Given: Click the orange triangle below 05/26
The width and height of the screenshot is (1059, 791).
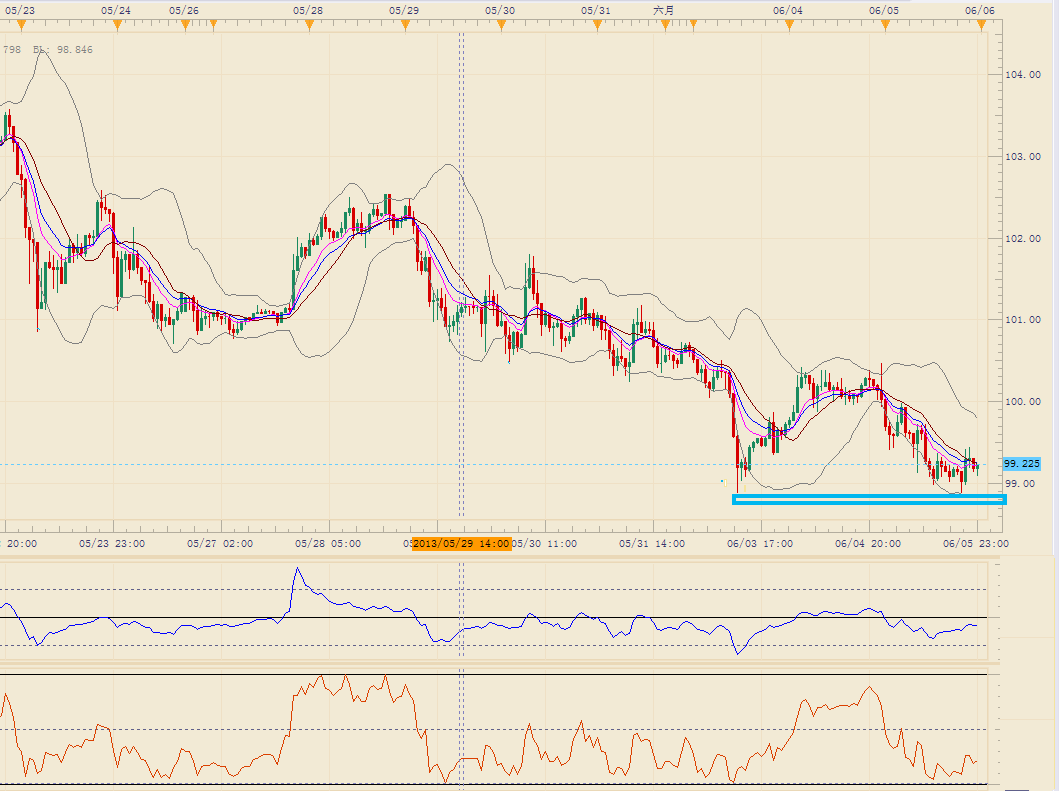Looking at the screenshot, I should (x=184, y=24).
